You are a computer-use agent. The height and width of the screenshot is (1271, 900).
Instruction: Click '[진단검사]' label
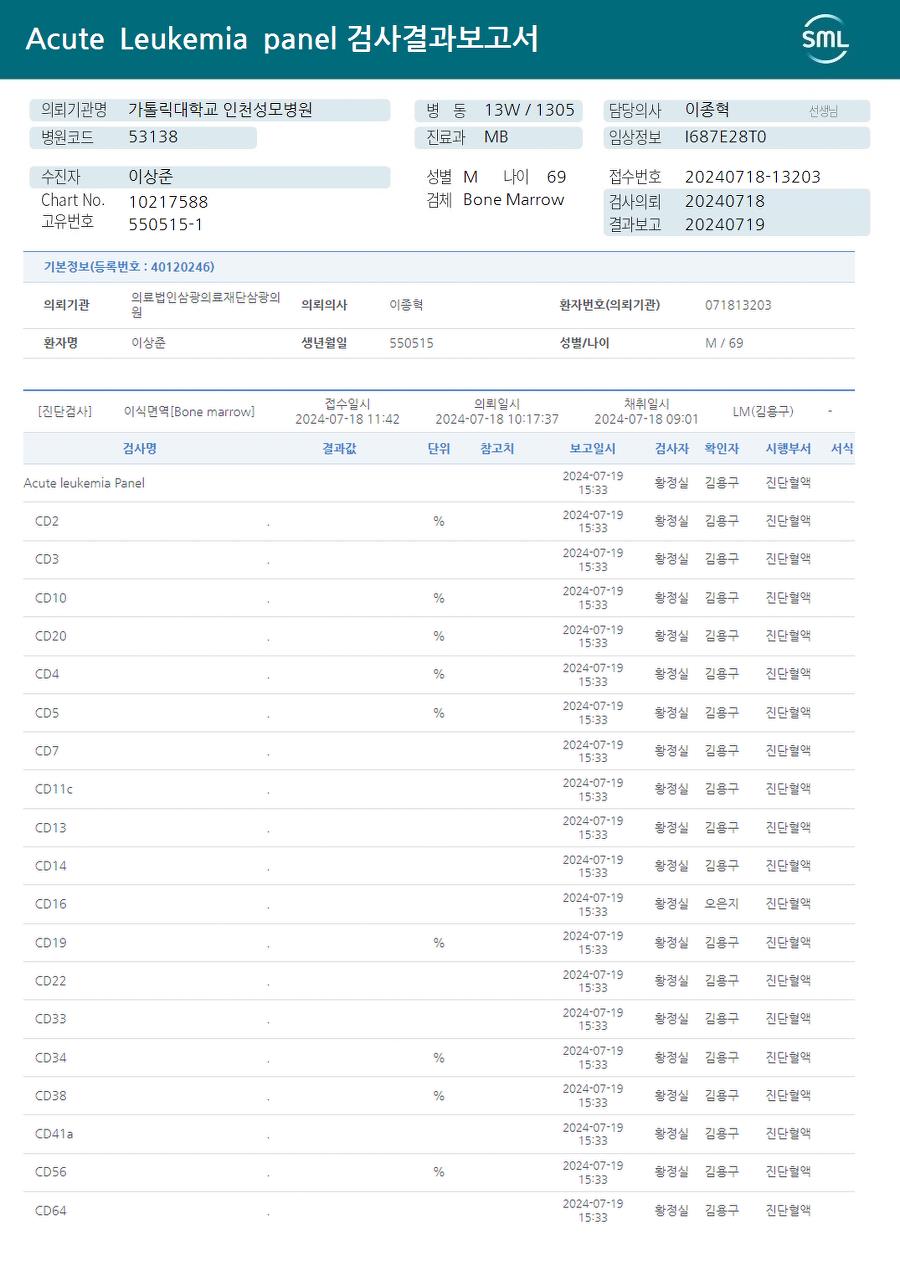[64, 411]
